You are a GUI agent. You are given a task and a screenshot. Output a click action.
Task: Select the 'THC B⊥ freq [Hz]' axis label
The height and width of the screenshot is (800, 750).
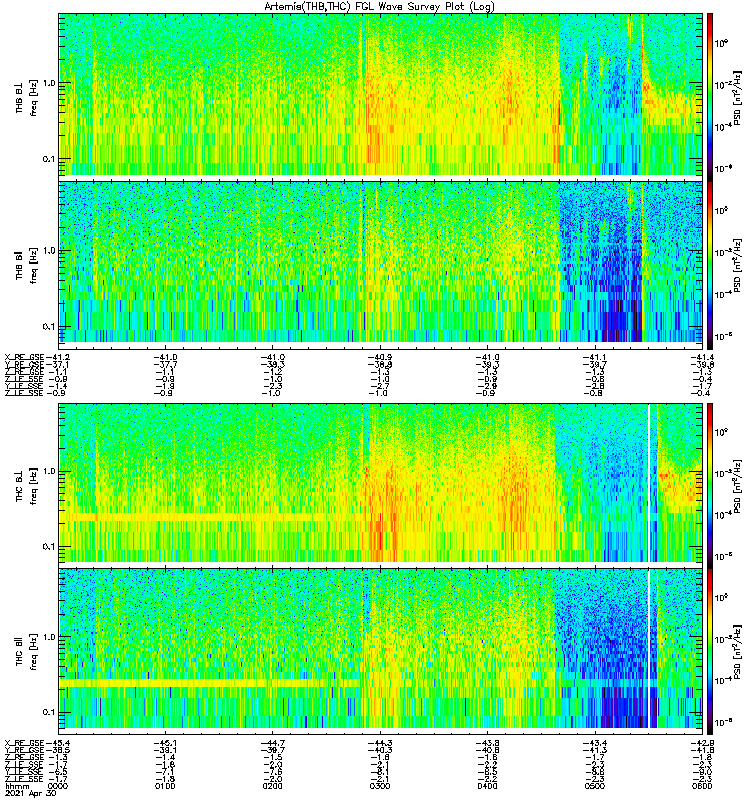click(x=26, y=486)
